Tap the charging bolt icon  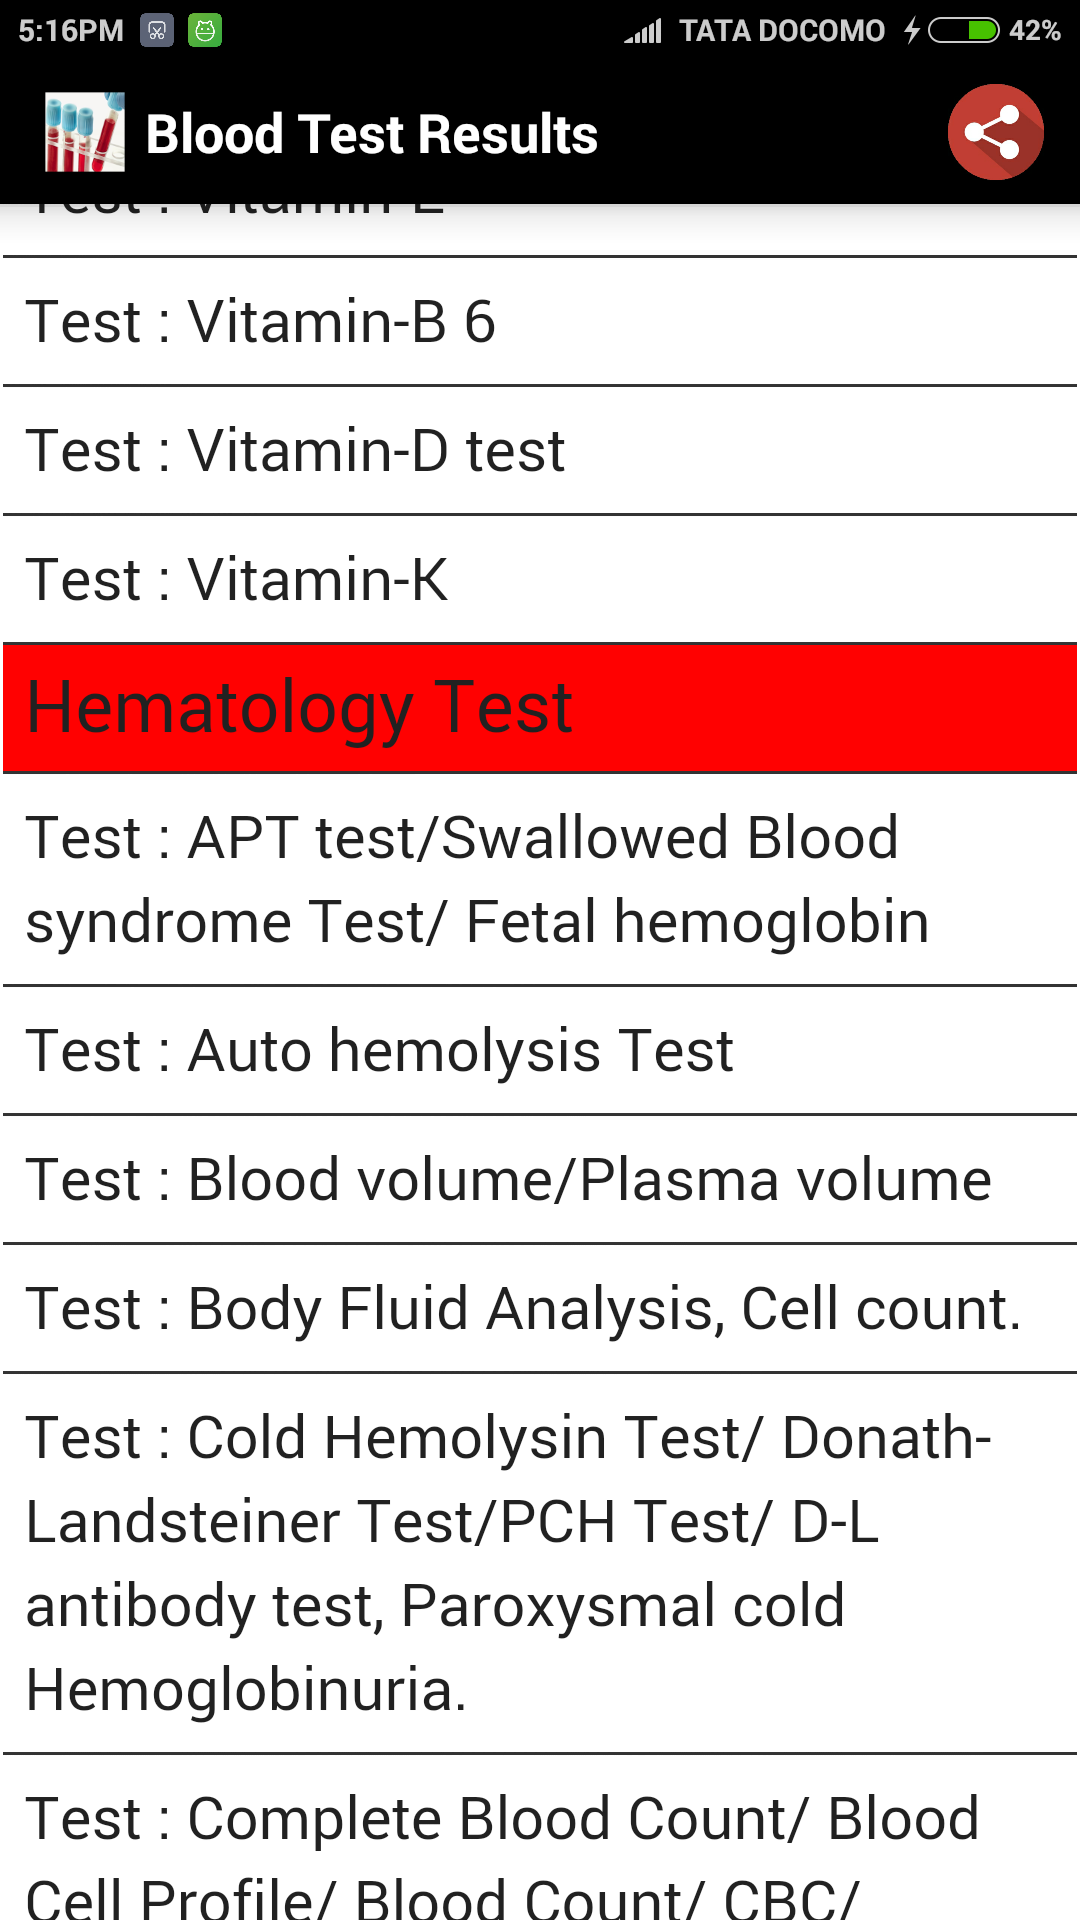912,31
